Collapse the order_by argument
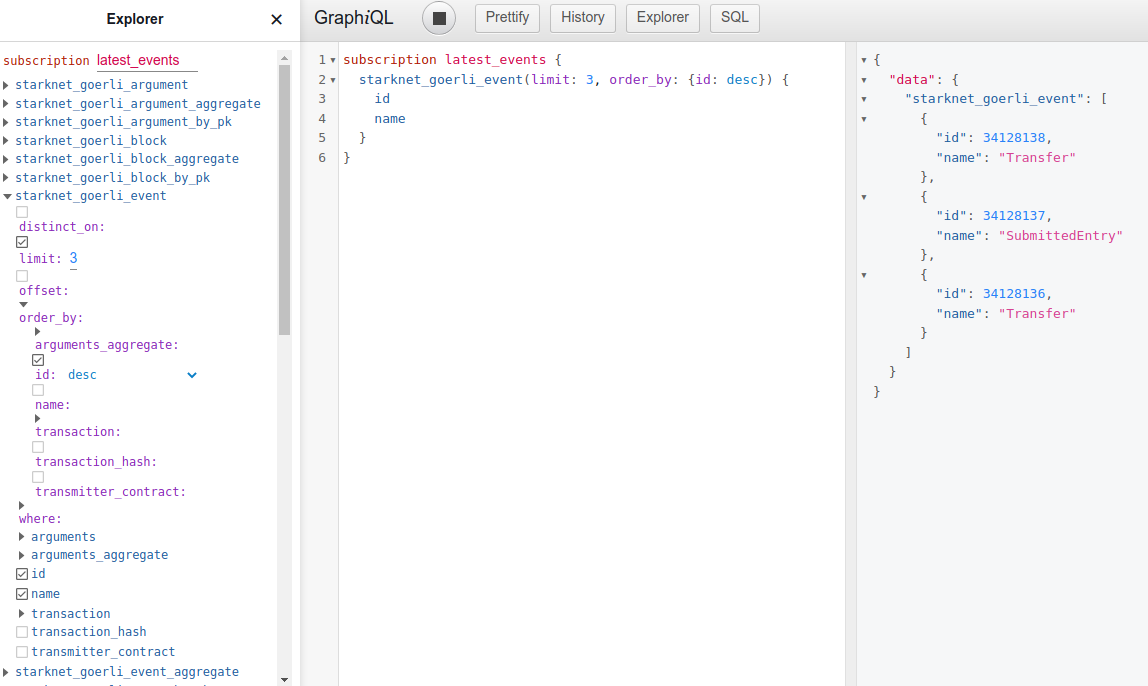The height and width of the screenshot is (686, 1148). (23, 305)
